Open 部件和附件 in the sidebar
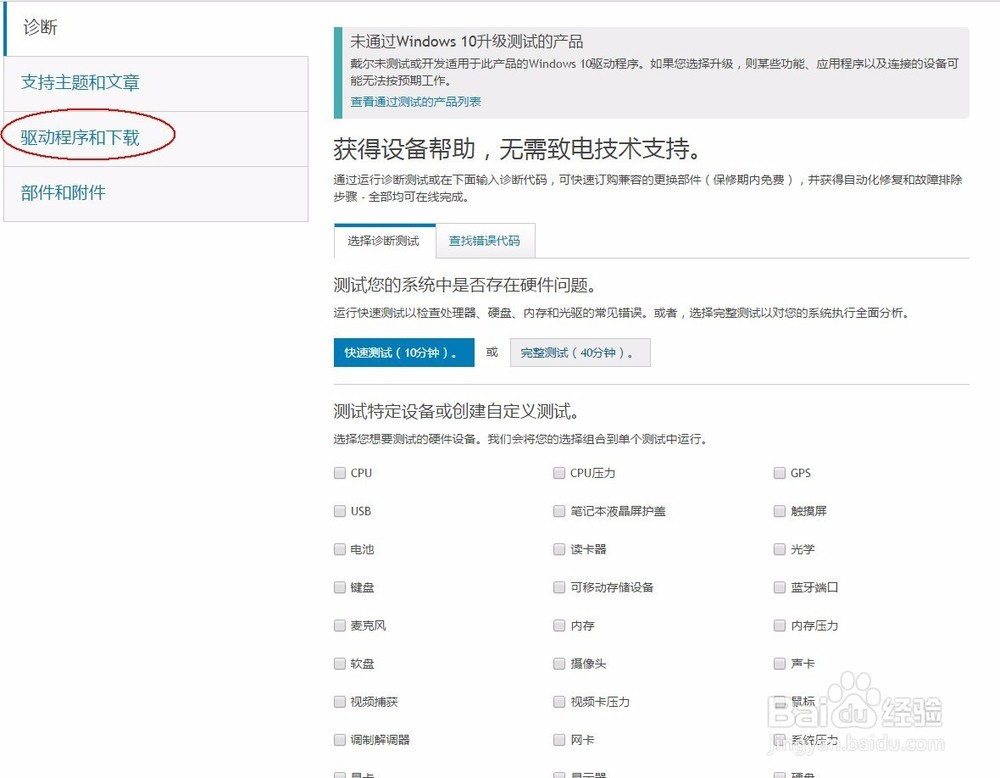Image resolution: width=1000 pixels, height=778 pixels. pos(156,194)
